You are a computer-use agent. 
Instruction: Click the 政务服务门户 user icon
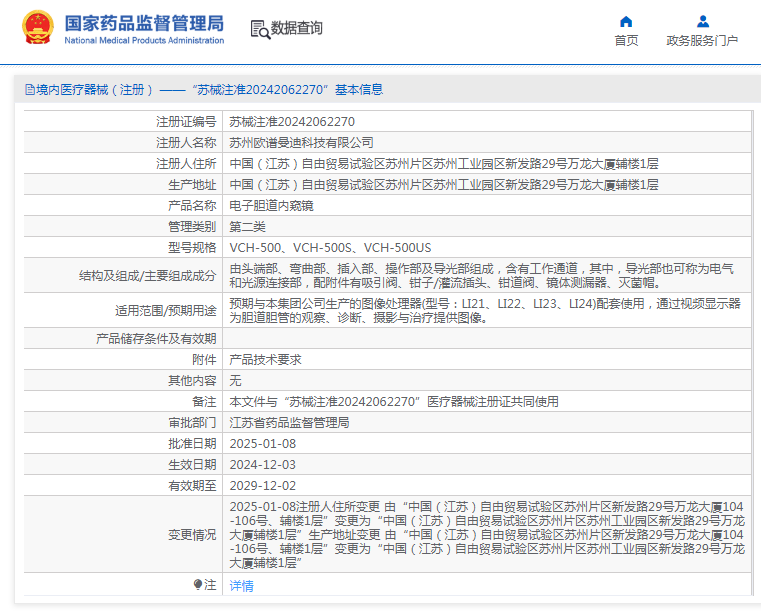pyautogui.click(x=702, y=21)
